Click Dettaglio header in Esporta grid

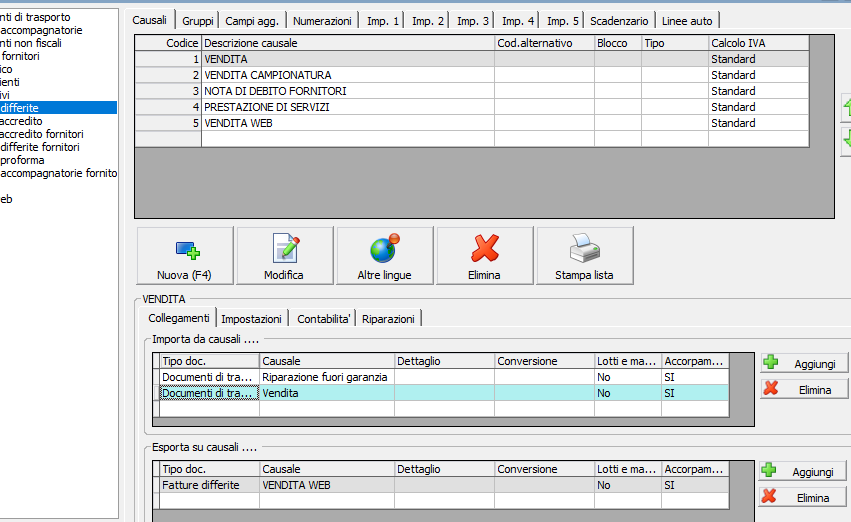tap(444, 469)
